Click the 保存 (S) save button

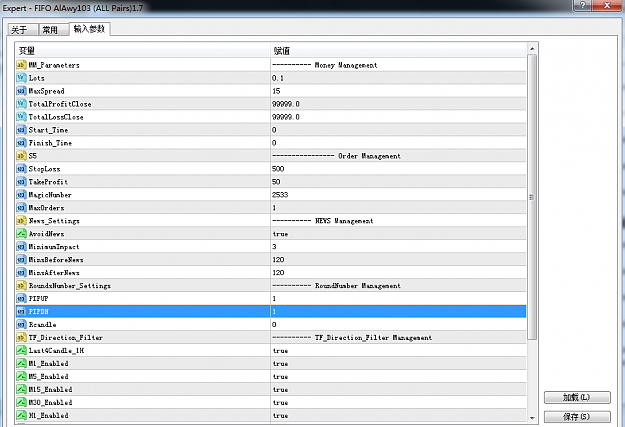coord(577,417)
